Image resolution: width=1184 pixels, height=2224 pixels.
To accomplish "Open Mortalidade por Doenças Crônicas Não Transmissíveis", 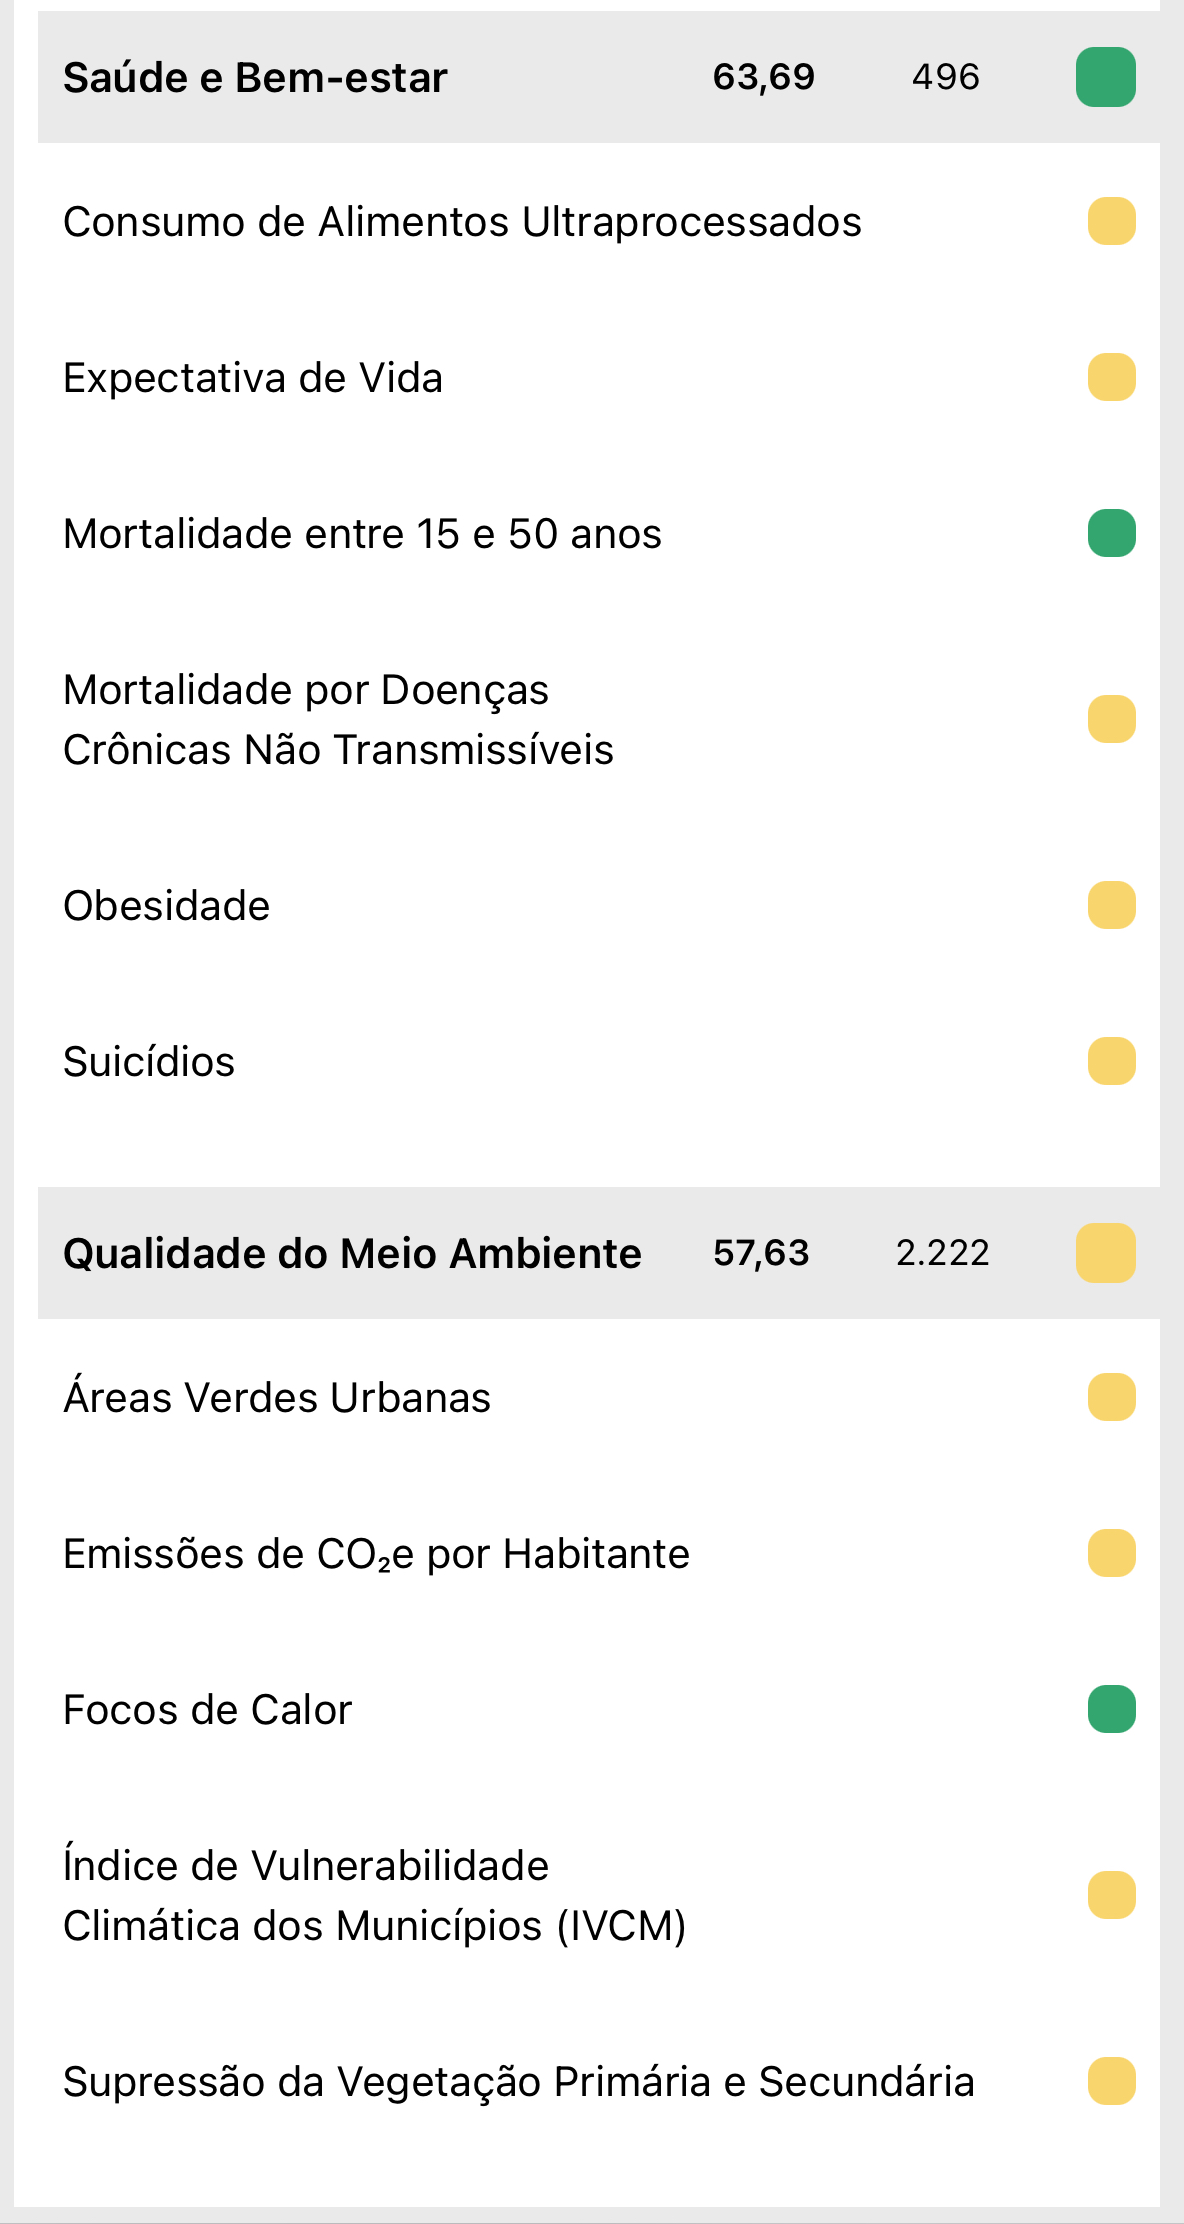I will [x=338, y=720].
